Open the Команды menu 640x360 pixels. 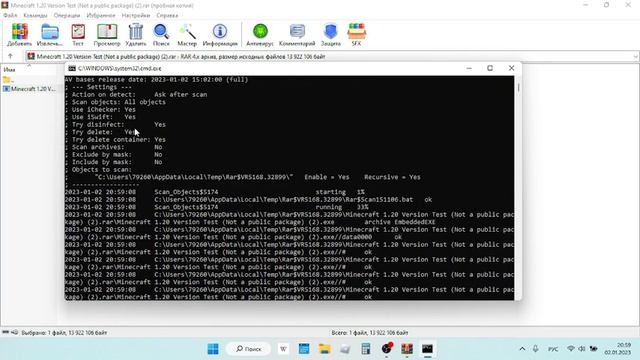(36, 16)
